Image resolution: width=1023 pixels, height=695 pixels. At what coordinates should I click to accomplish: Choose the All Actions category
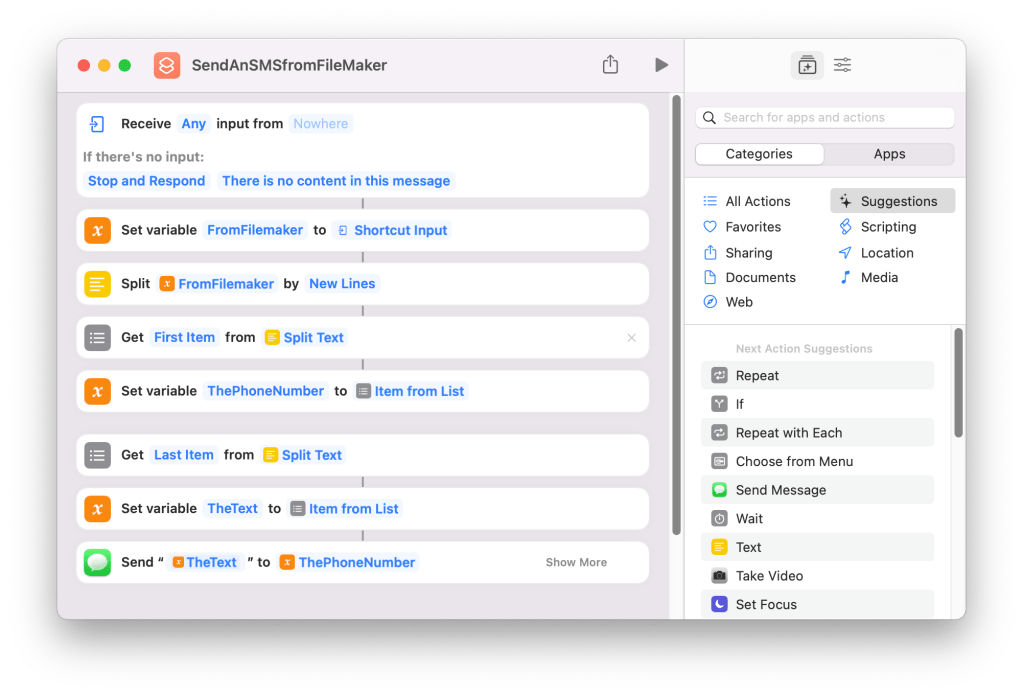[x=757, y=201]
